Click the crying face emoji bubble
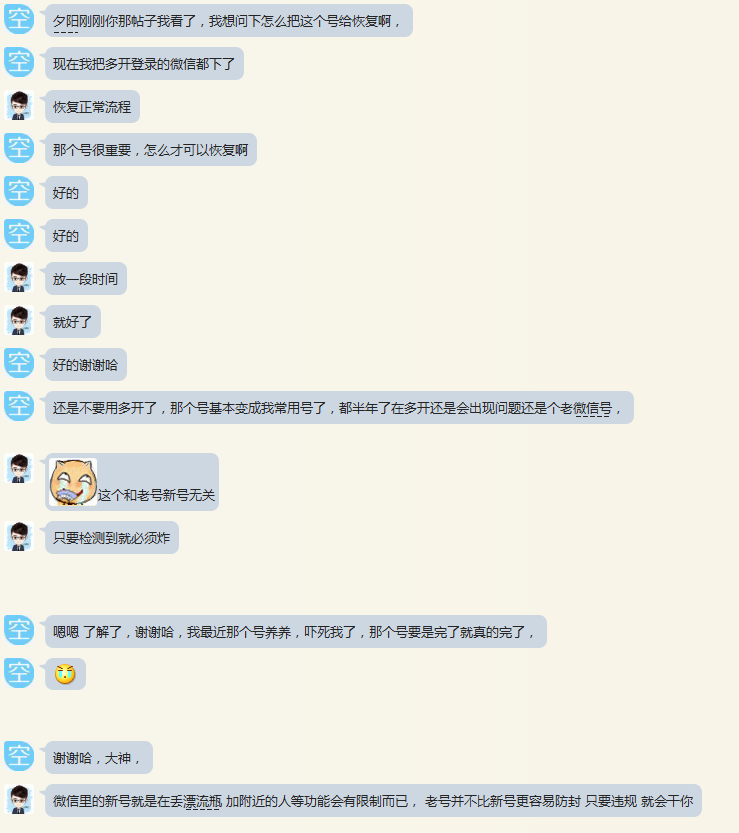Image resolution: width=739 pixels, height=833 pixels. 65,674
